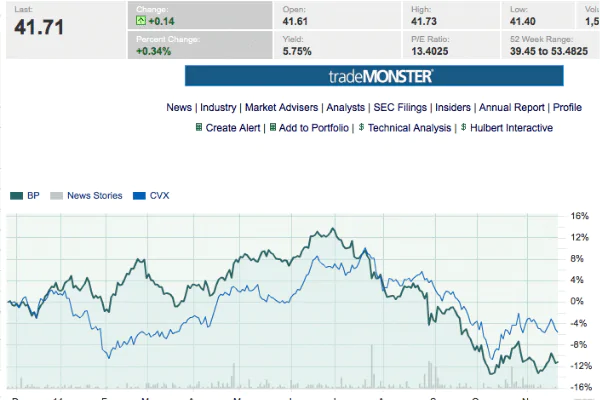600x400 pixels.
Task: Open the Analysts link
Action: click(345, 108)
